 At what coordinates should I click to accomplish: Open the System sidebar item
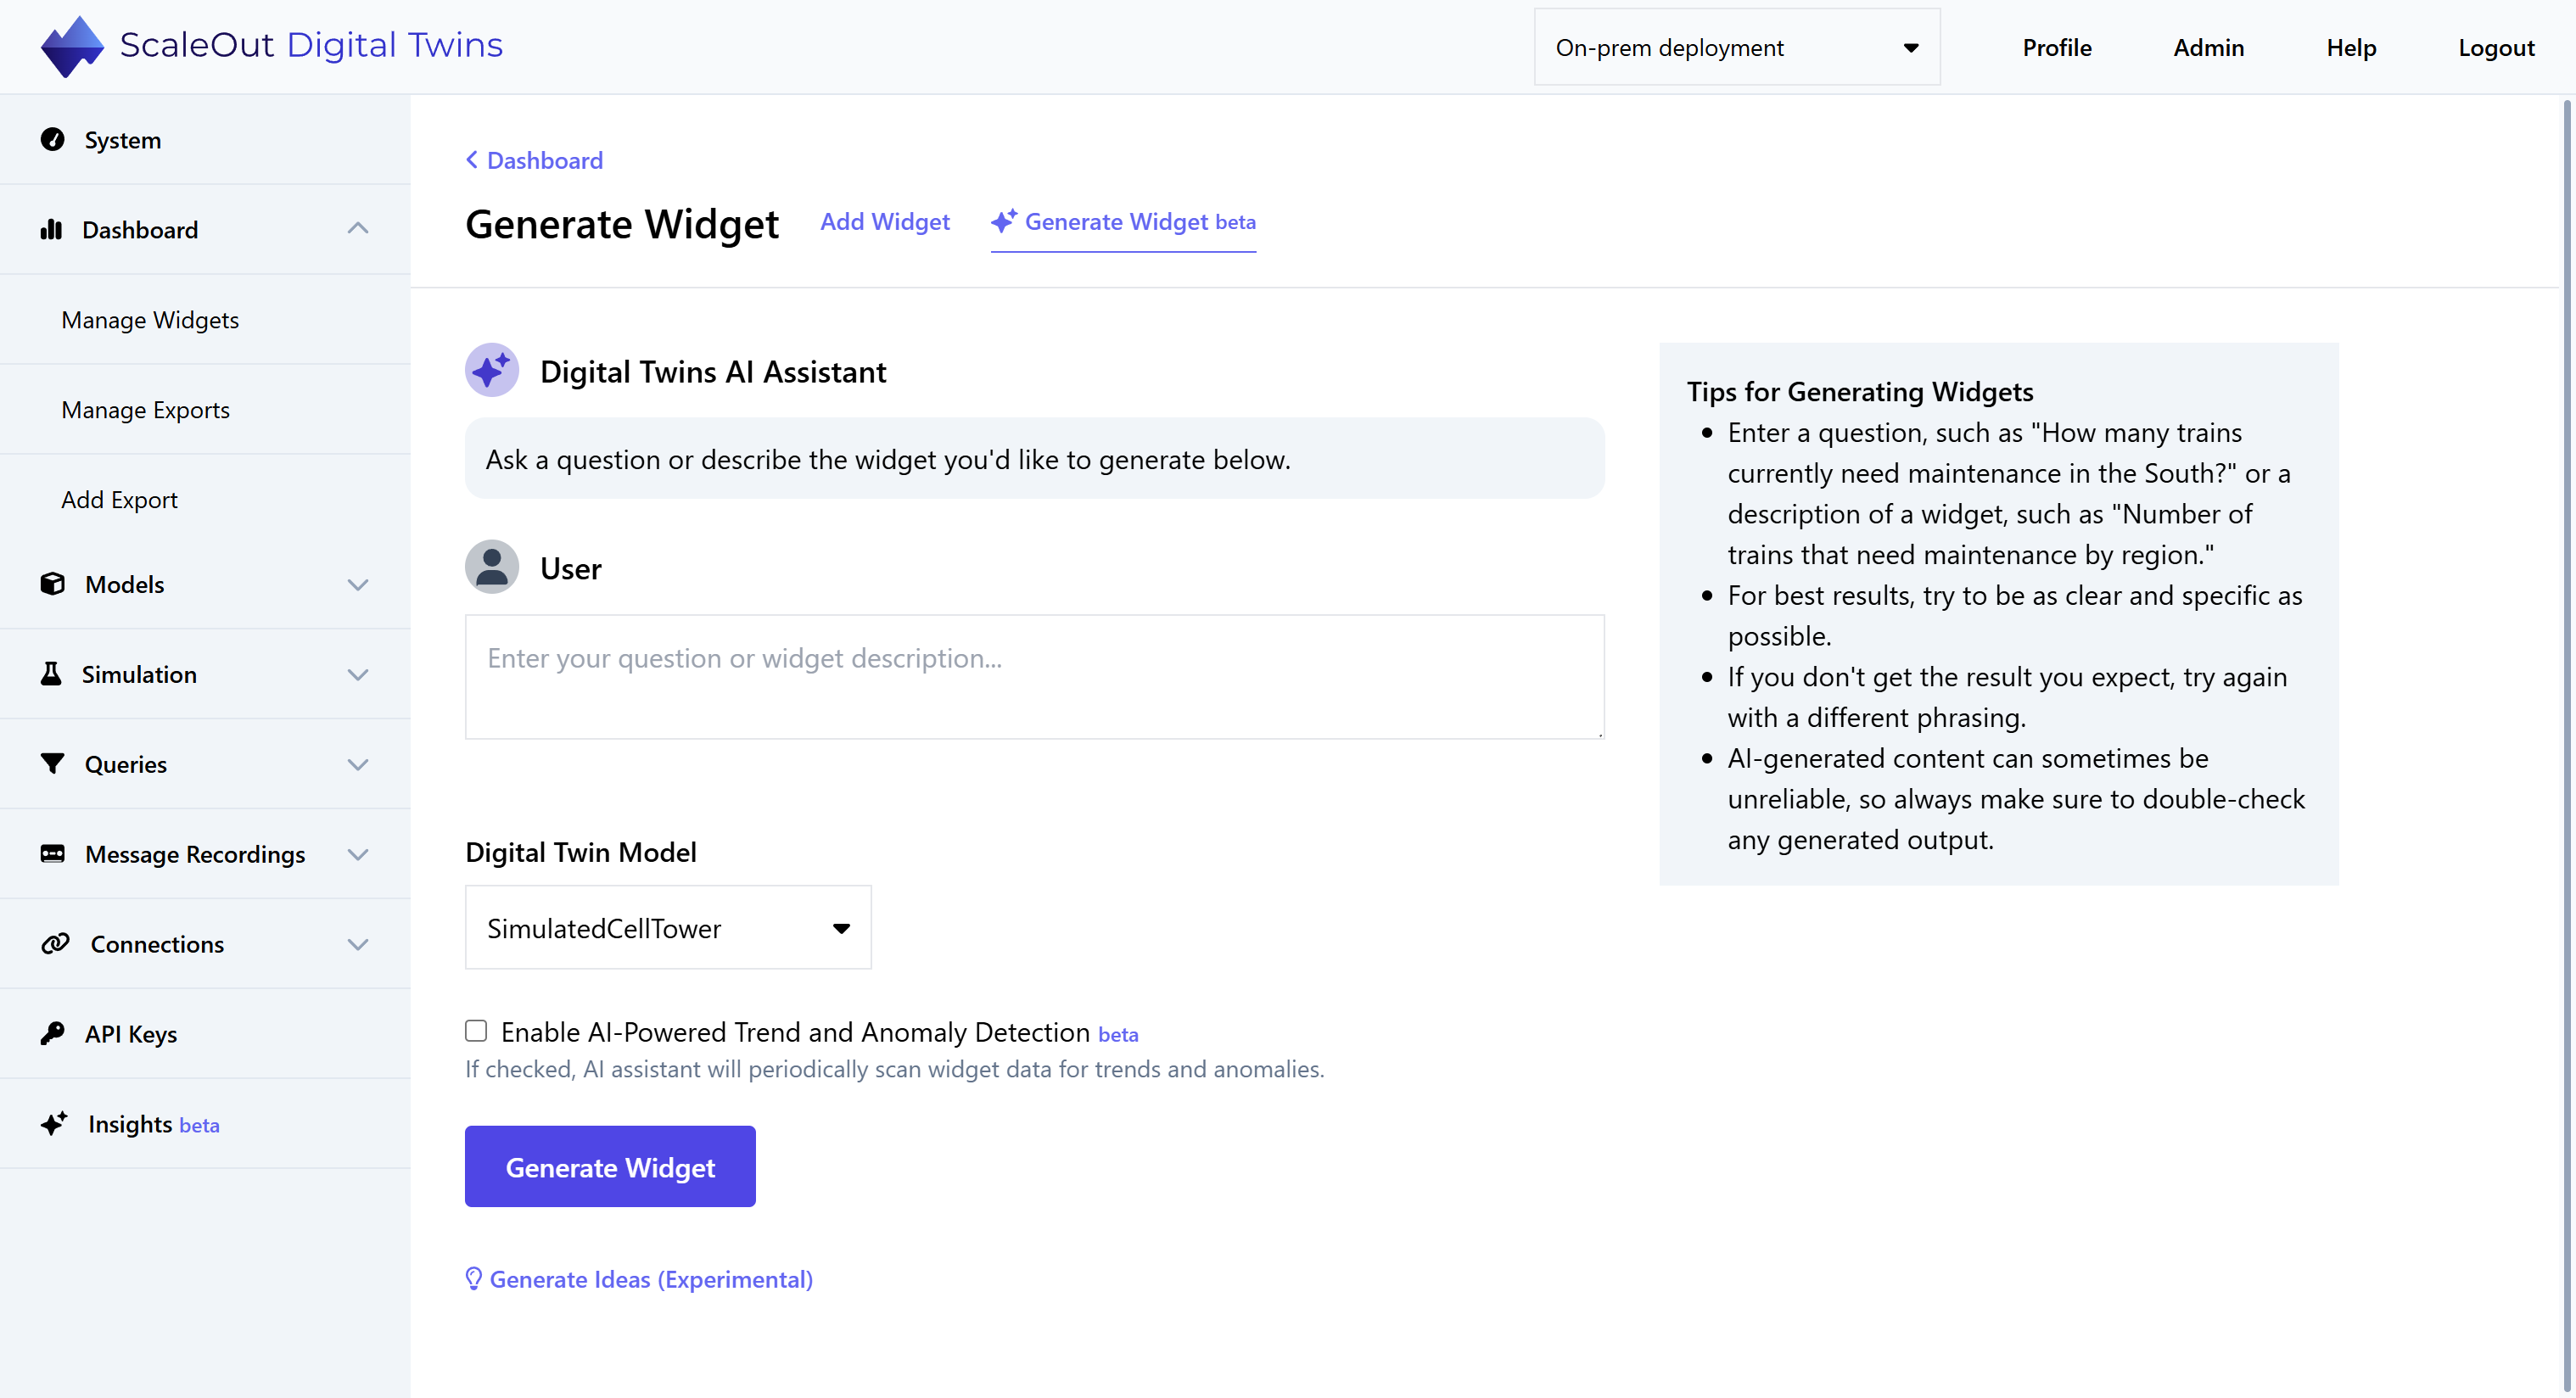205,139
